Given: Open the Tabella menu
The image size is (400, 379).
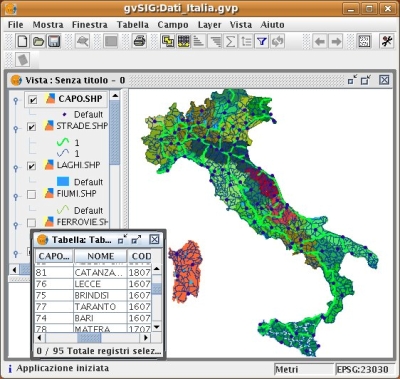Looking at the screenshot, I should (133, 25).
